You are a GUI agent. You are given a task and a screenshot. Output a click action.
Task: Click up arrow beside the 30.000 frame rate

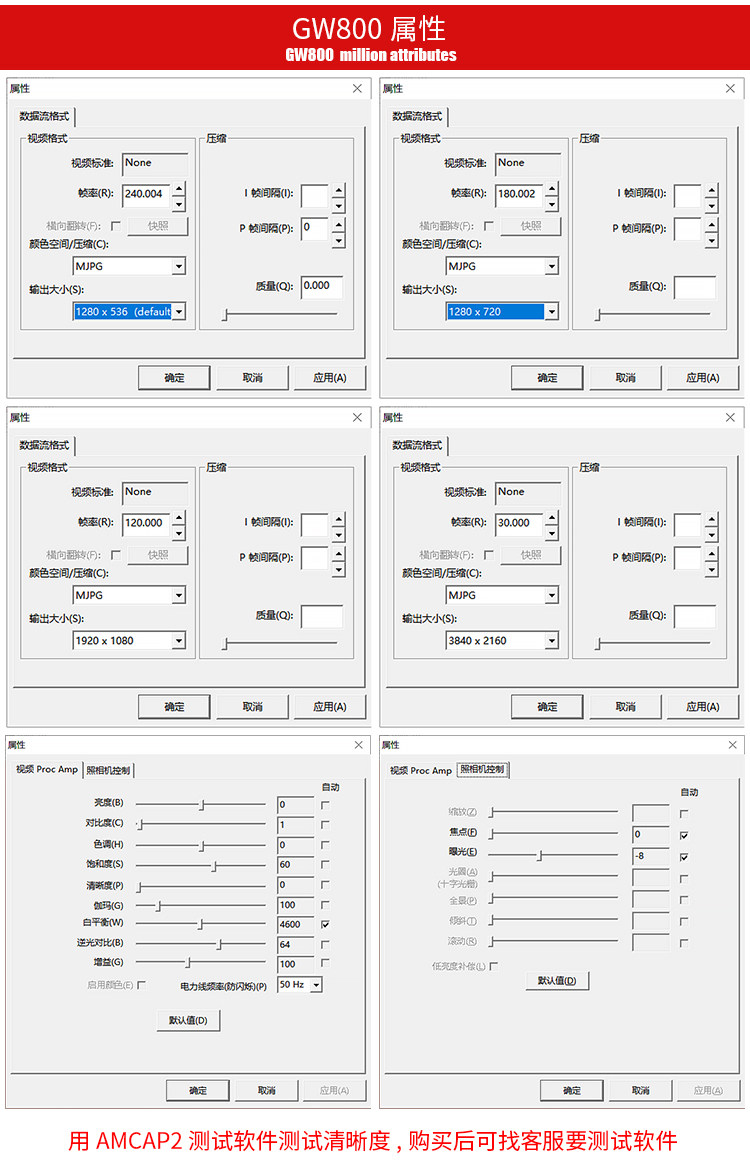(552, 517)
